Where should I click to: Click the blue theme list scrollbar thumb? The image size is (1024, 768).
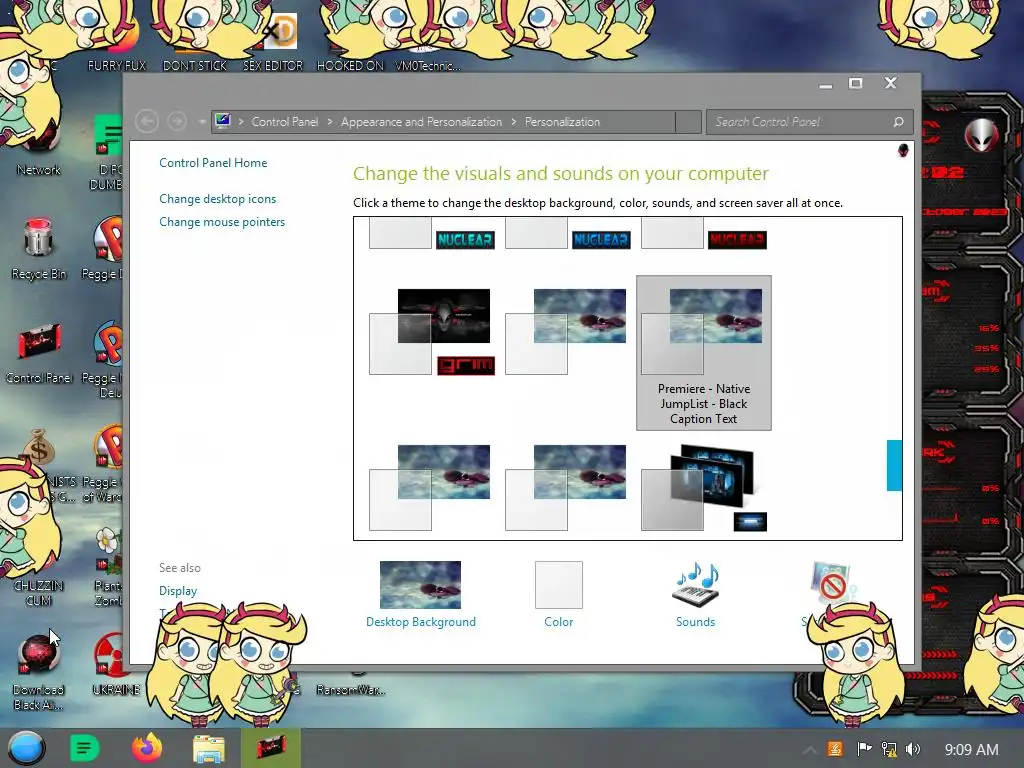894,465
